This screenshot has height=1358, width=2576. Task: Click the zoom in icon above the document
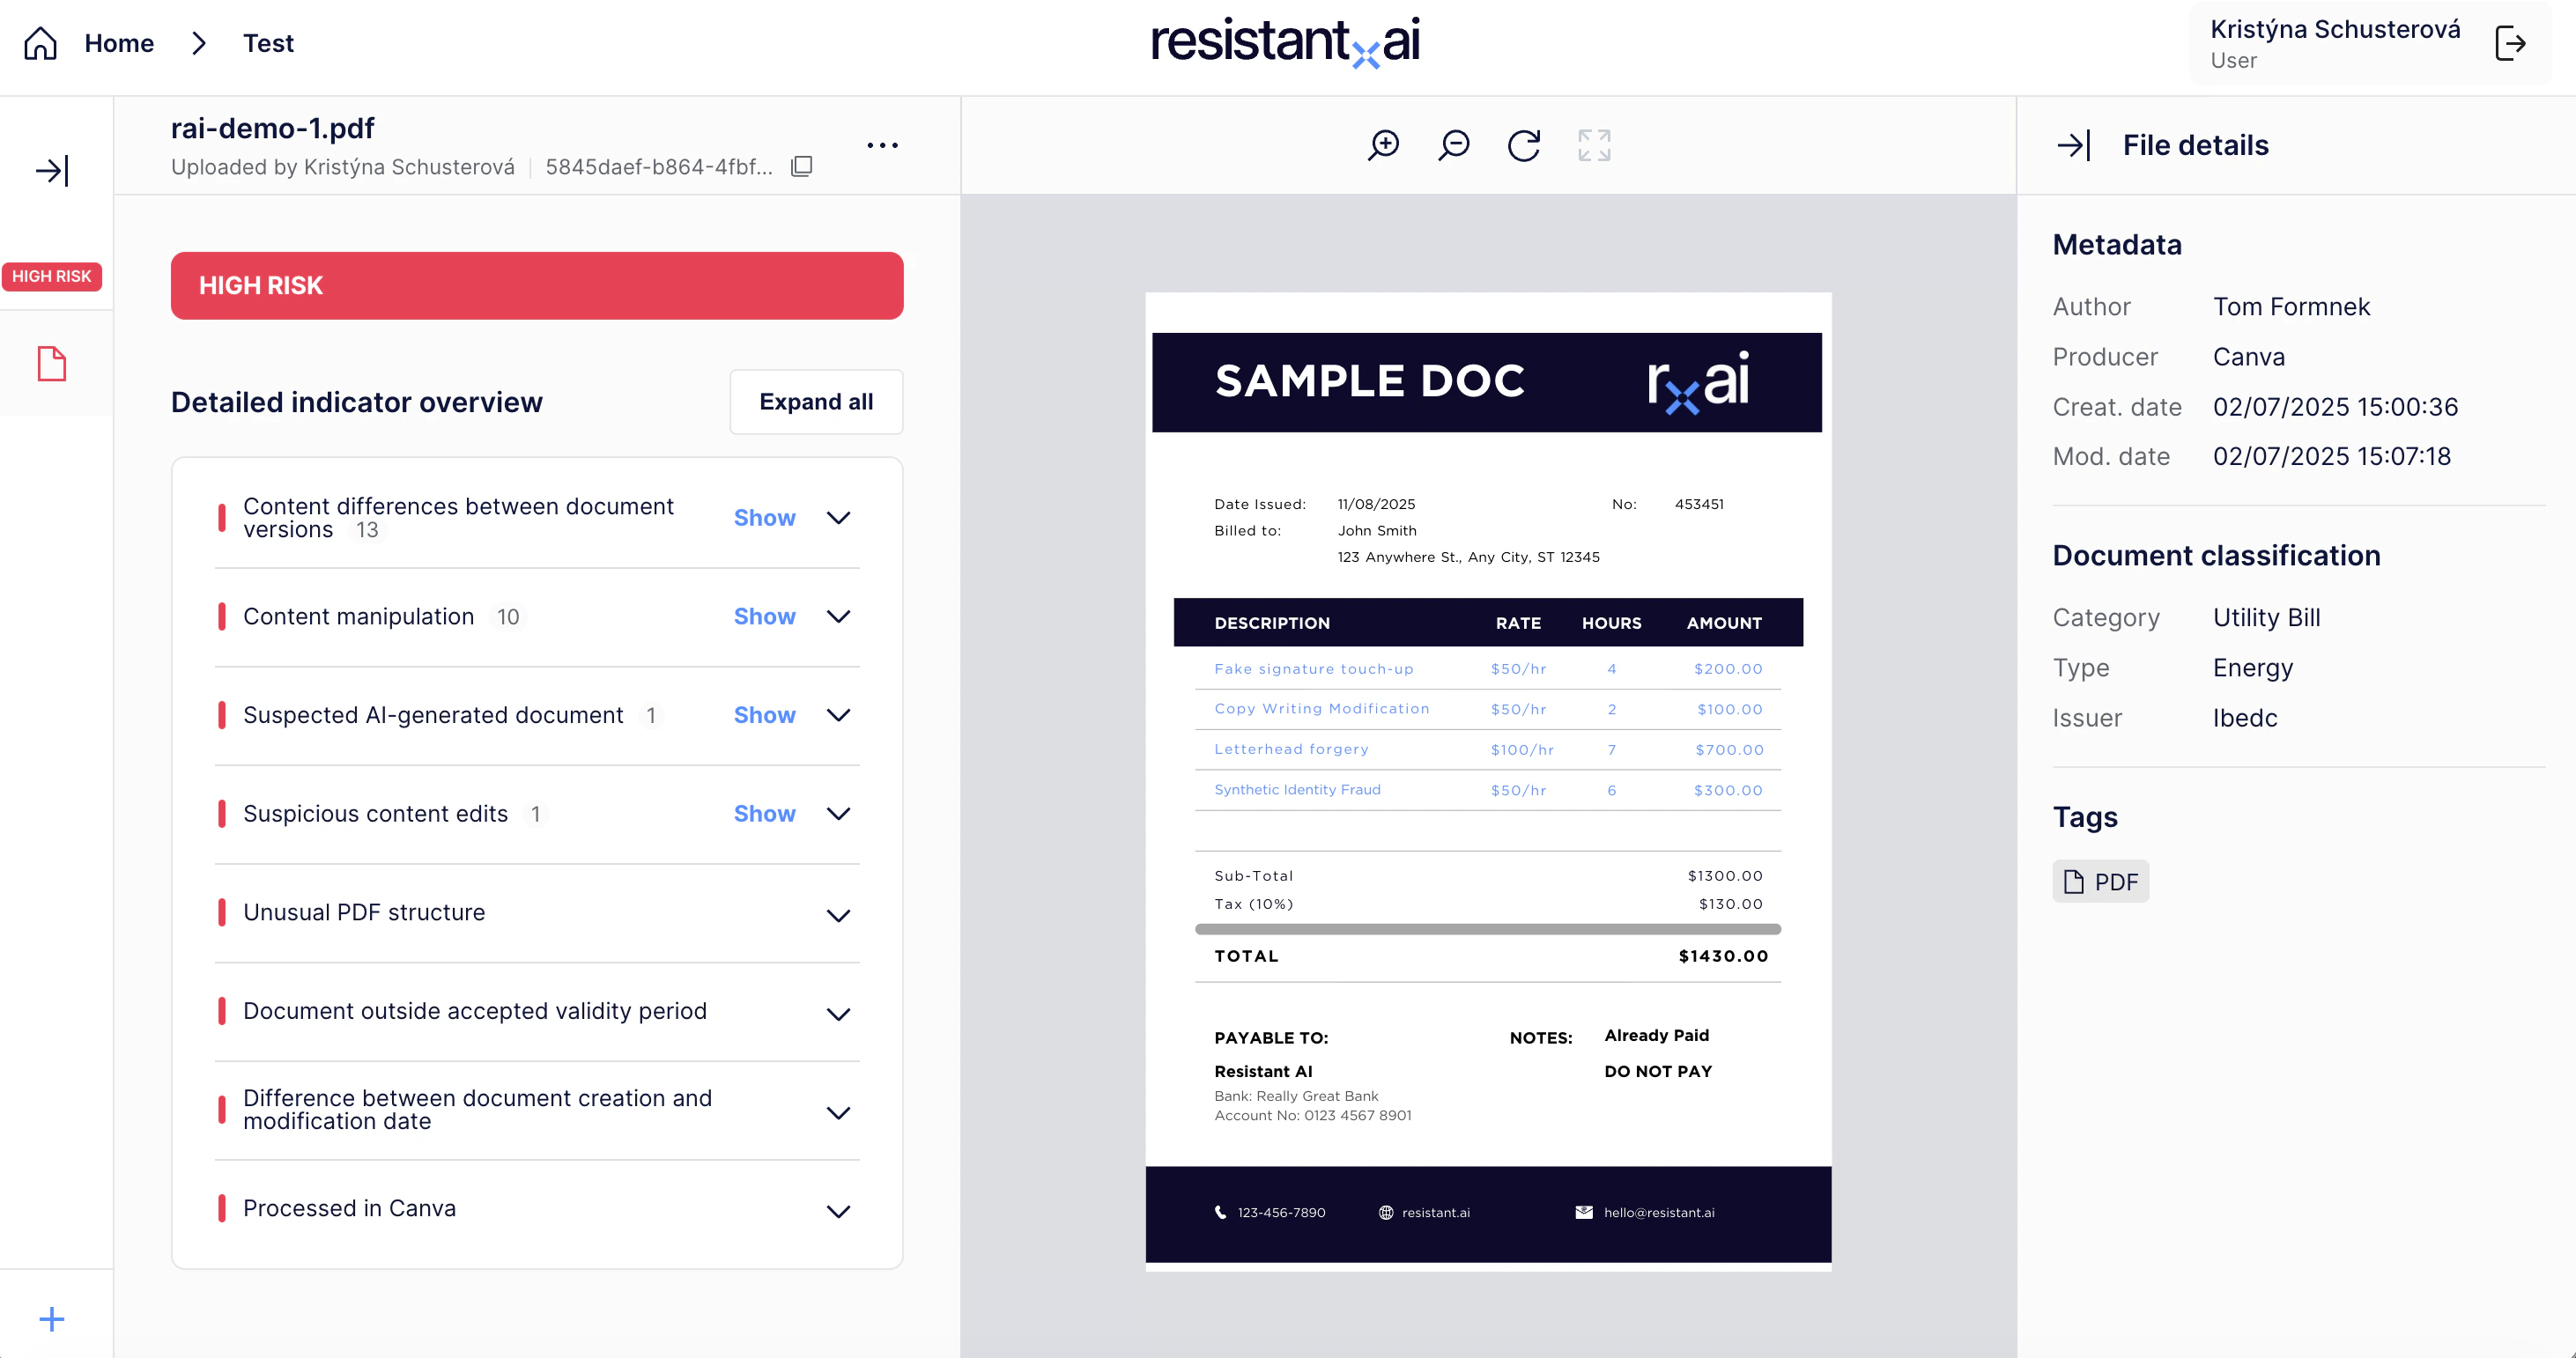point(1383,145)
